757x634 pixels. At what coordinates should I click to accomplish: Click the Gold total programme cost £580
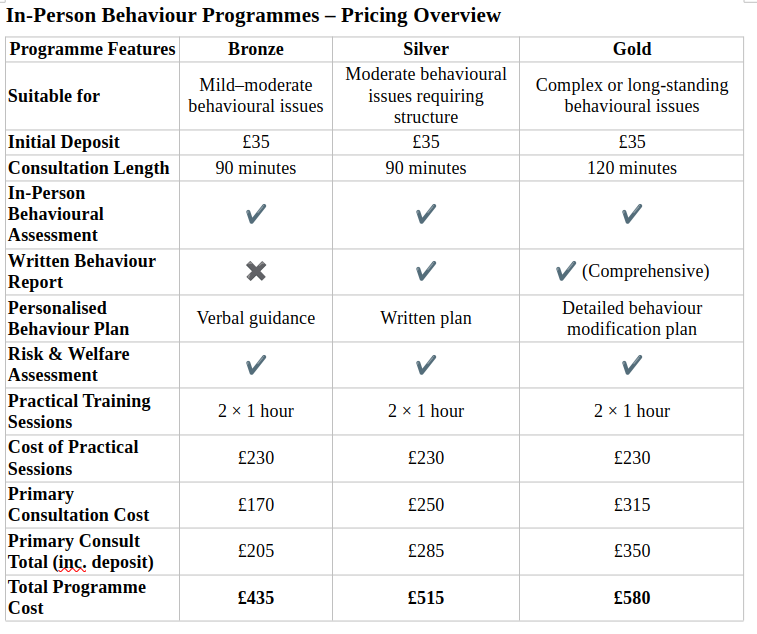click(x=631, y=598)
